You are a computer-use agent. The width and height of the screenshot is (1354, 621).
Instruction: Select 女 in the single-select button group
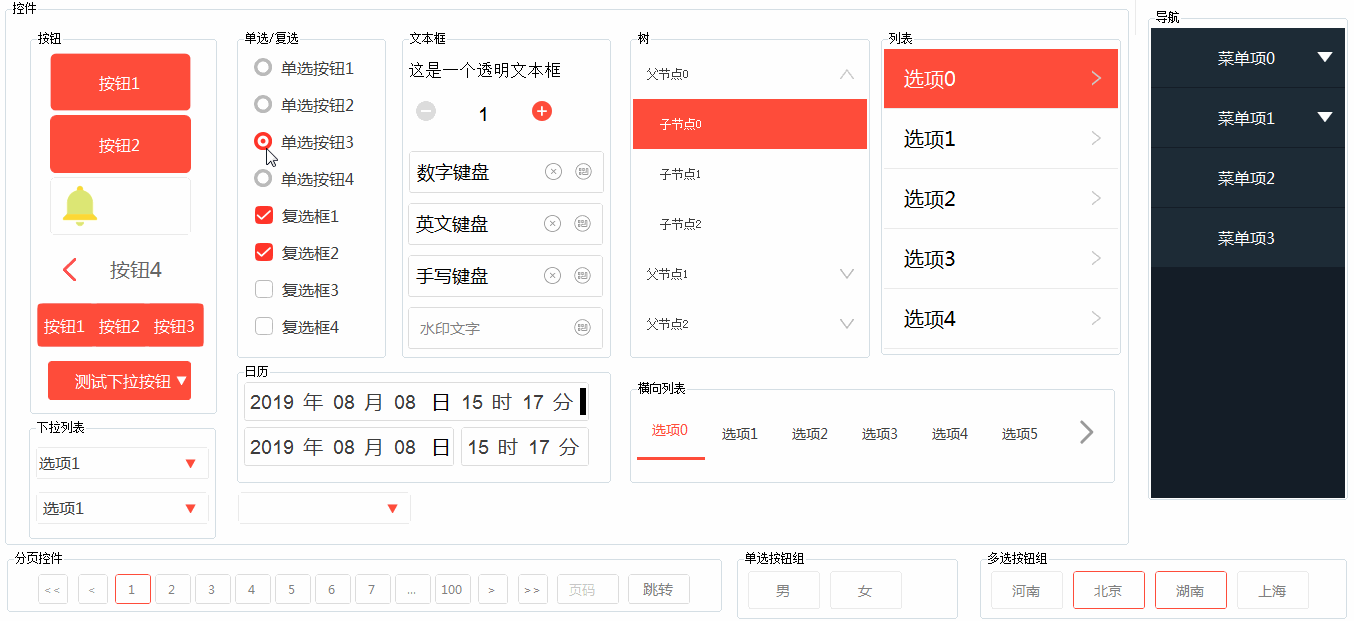pos(865,589)
